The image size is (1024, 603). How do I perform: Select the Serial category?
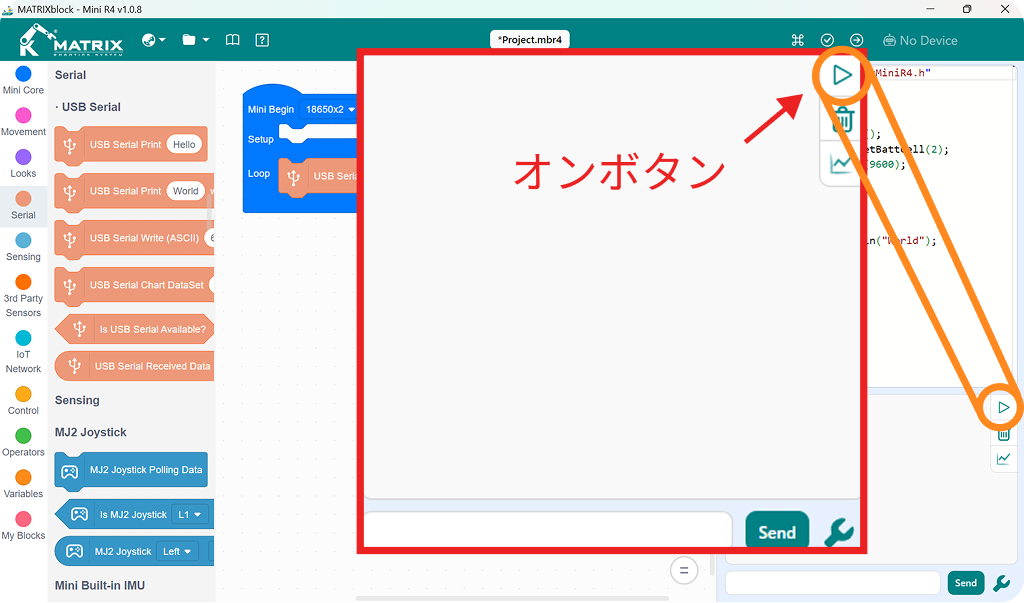pyautogui.click(x=24, y=206)
